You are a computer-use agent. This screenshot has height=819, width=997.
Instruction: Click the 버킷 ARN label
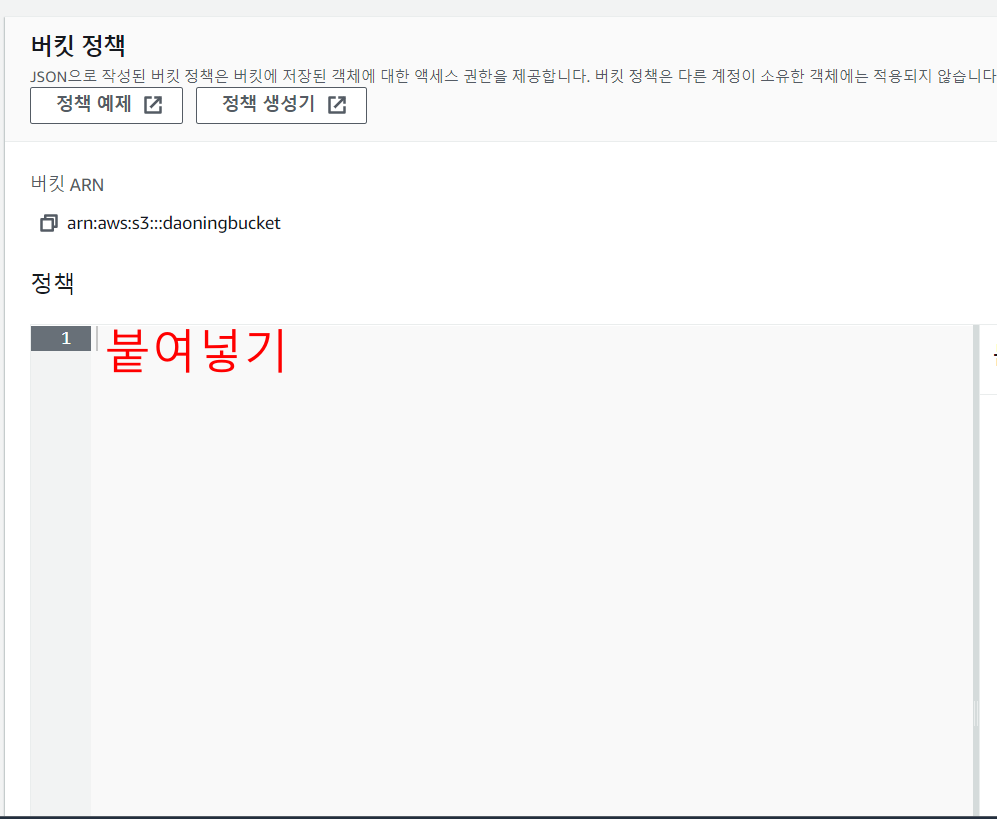67,184
